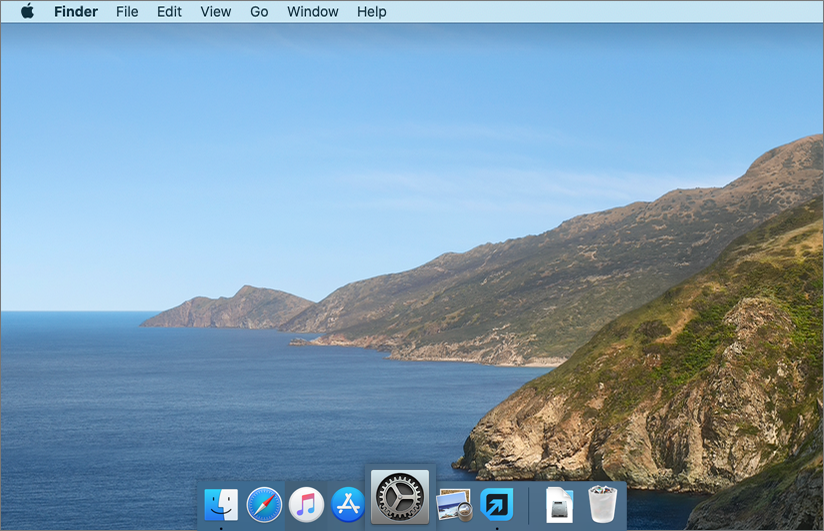The image size is (824, 531).
Task: Click the blue arrow app icon in Dock
Action: (496, 504)
